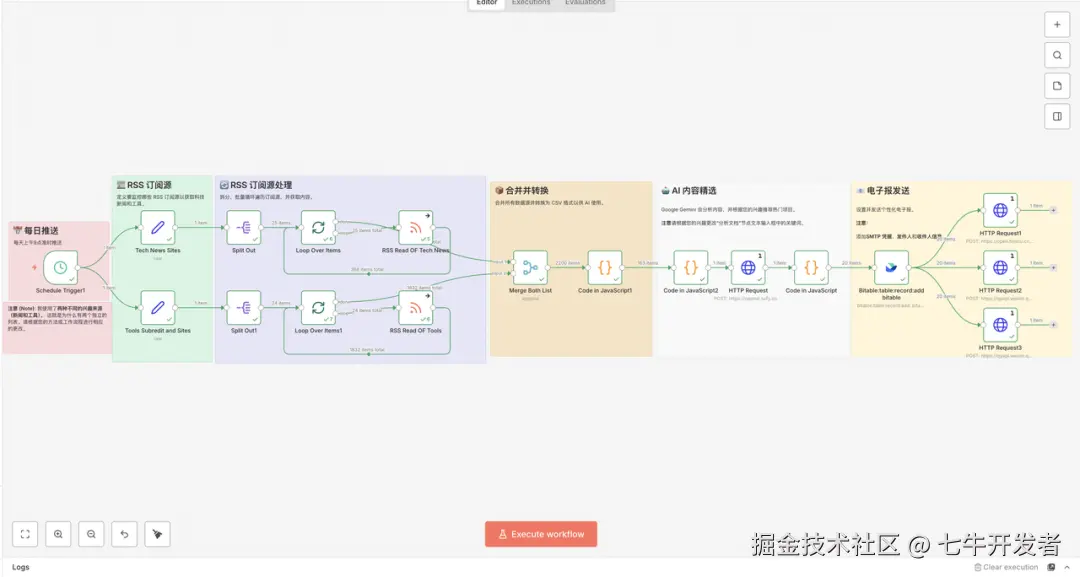Toggle the side panel icon

pyautogui.click(x=1057, y=116)
